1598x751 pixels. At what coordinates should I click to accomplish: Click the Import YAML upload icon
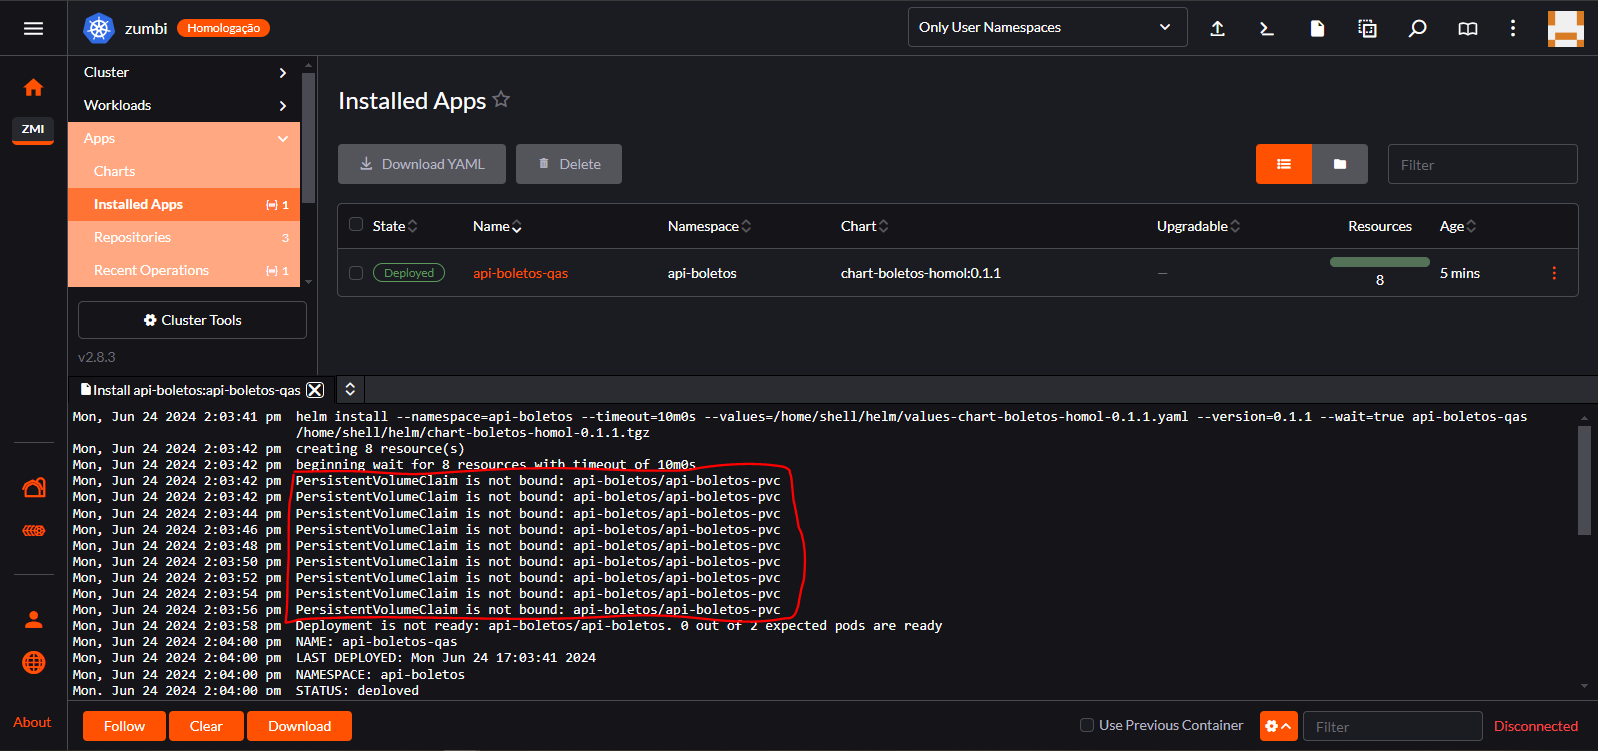1217,28
